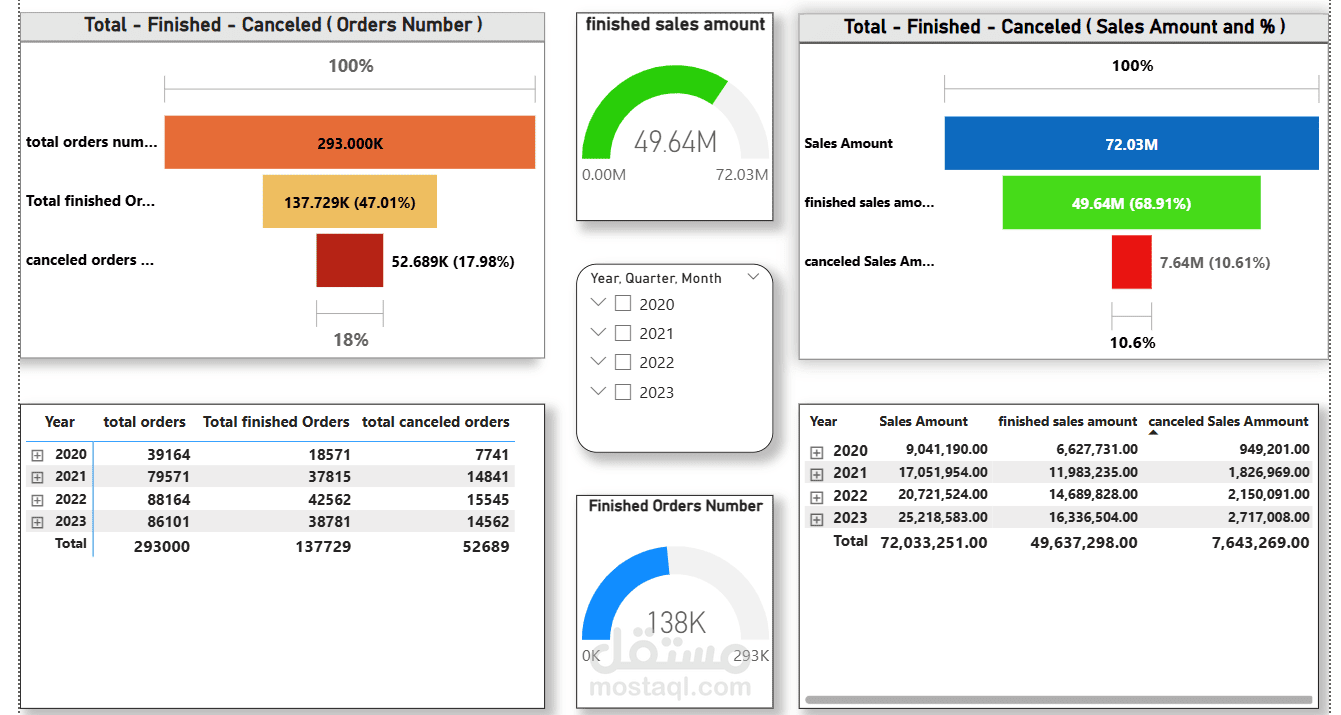
Task: Click the 39164 total orders cell
Action: pos(168,454)
